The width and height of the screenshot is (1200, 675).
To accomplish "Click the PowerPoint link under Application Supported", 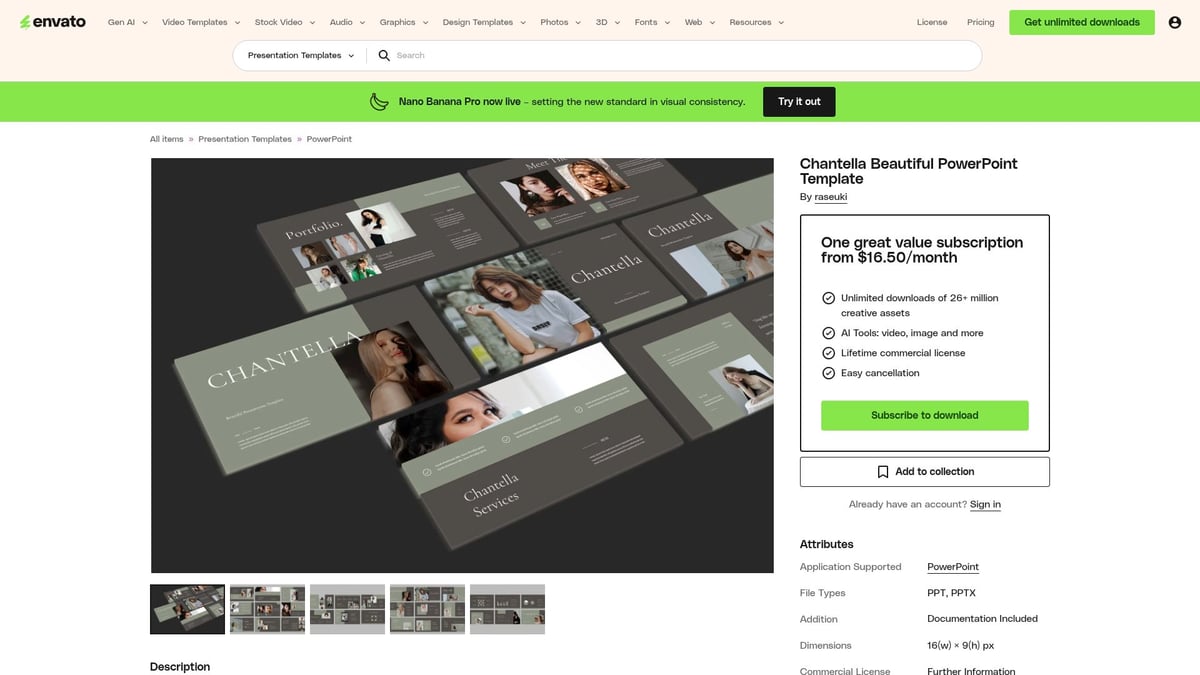I will [952, 566].
